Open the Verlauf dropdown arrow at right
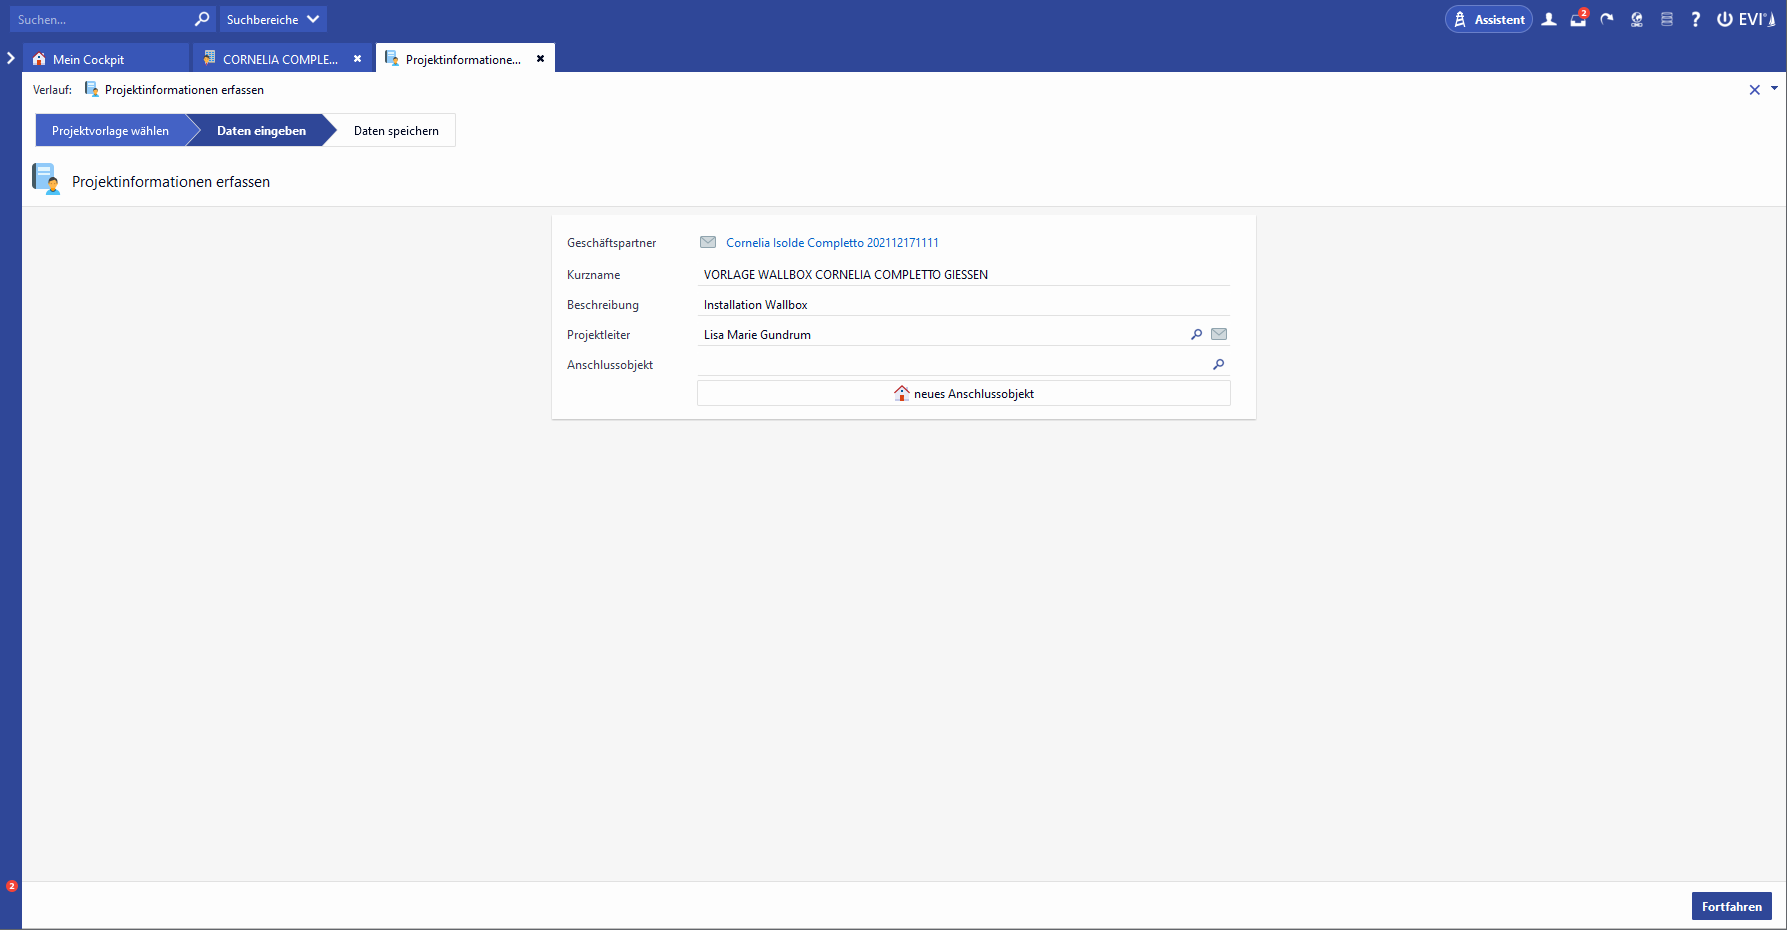Image resolution: width=1787 pixels, height=930 pixels. point(1774,89)
